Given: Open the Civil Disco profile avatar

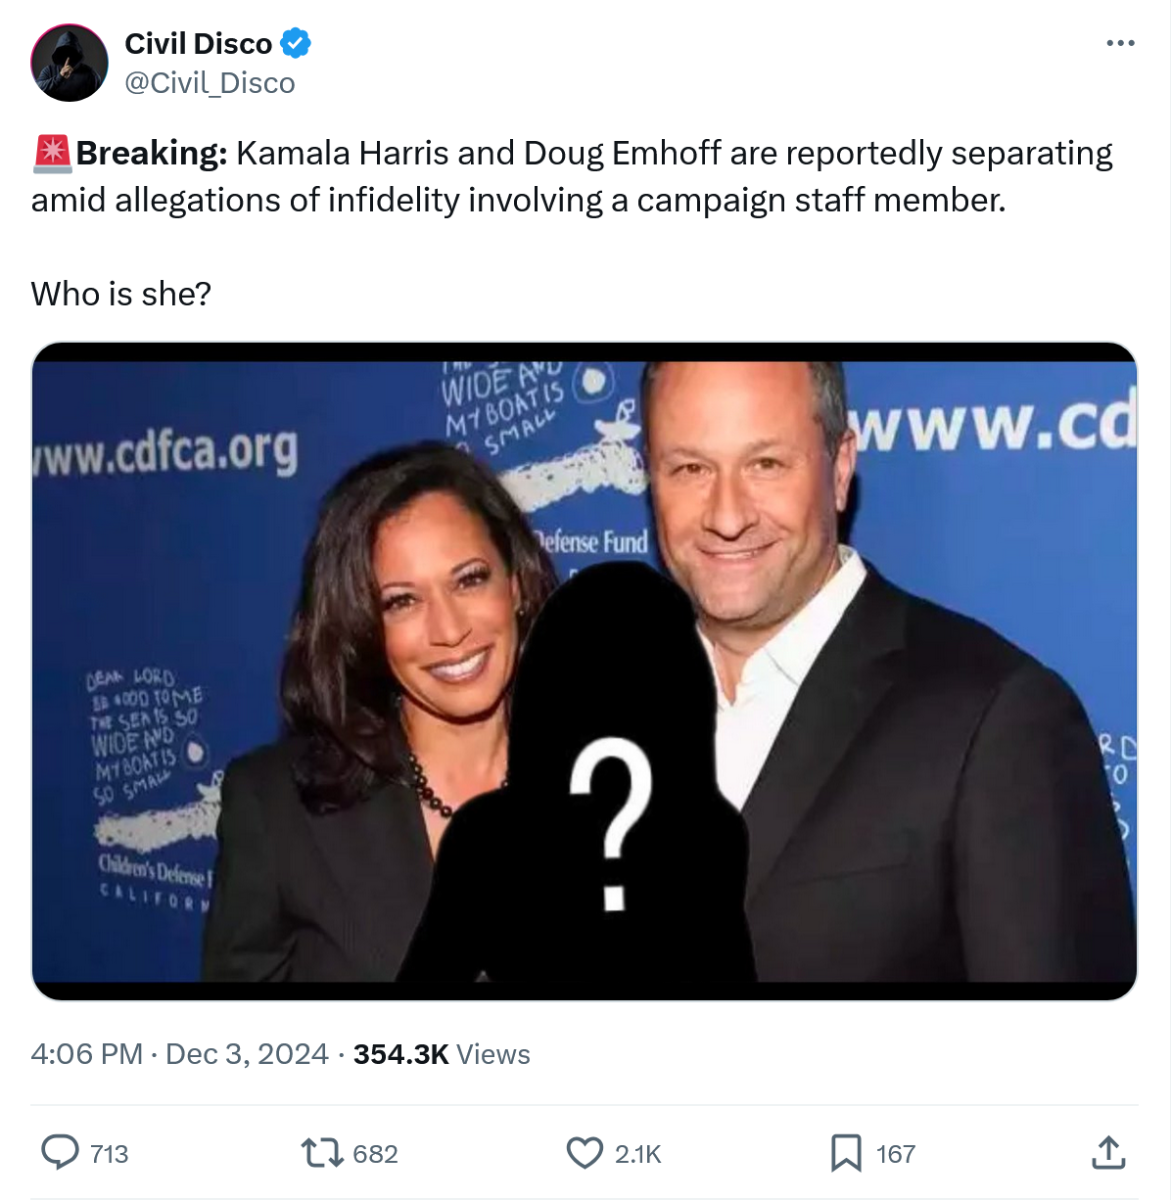Looking at the screenshot, I should 69,63.
